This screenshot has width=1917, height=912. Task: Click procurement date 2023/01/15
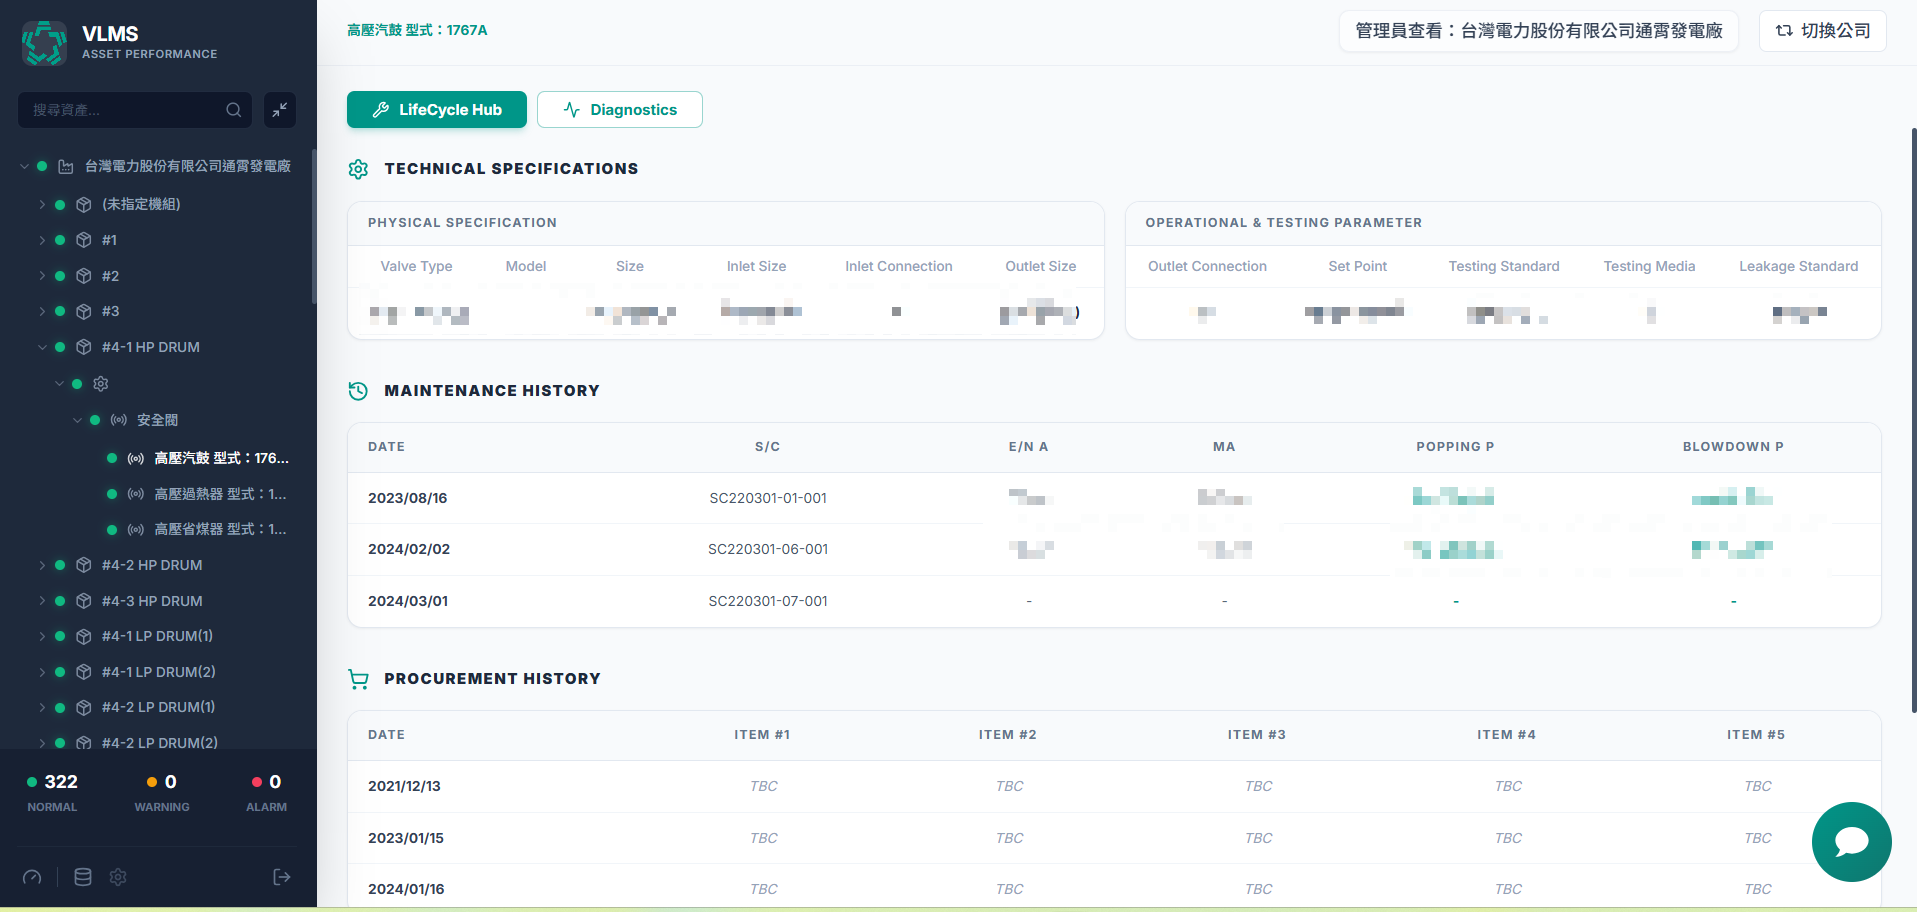[x=406, y=838]
